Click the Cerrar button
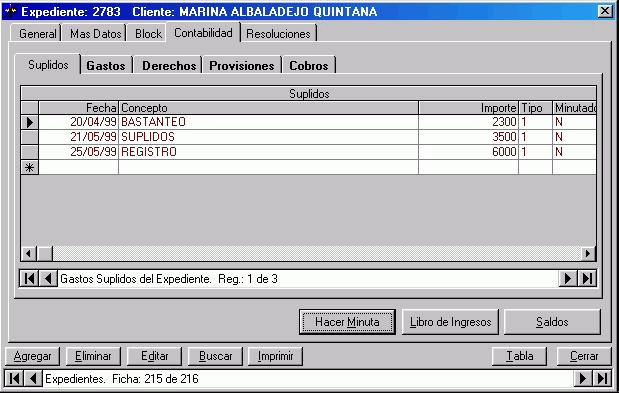Screen dimensions: 619x393 pyautogui.click(x=584, y=356)
